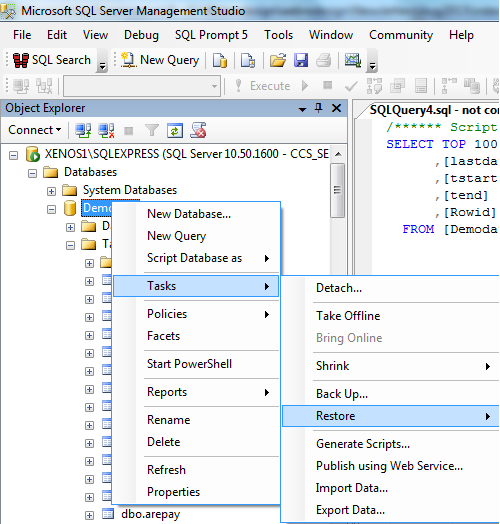This screenshot has width=500, height=524.
Task: Choose New Query in the context menu
Action: pyautogui.click(x=196, y=236)
